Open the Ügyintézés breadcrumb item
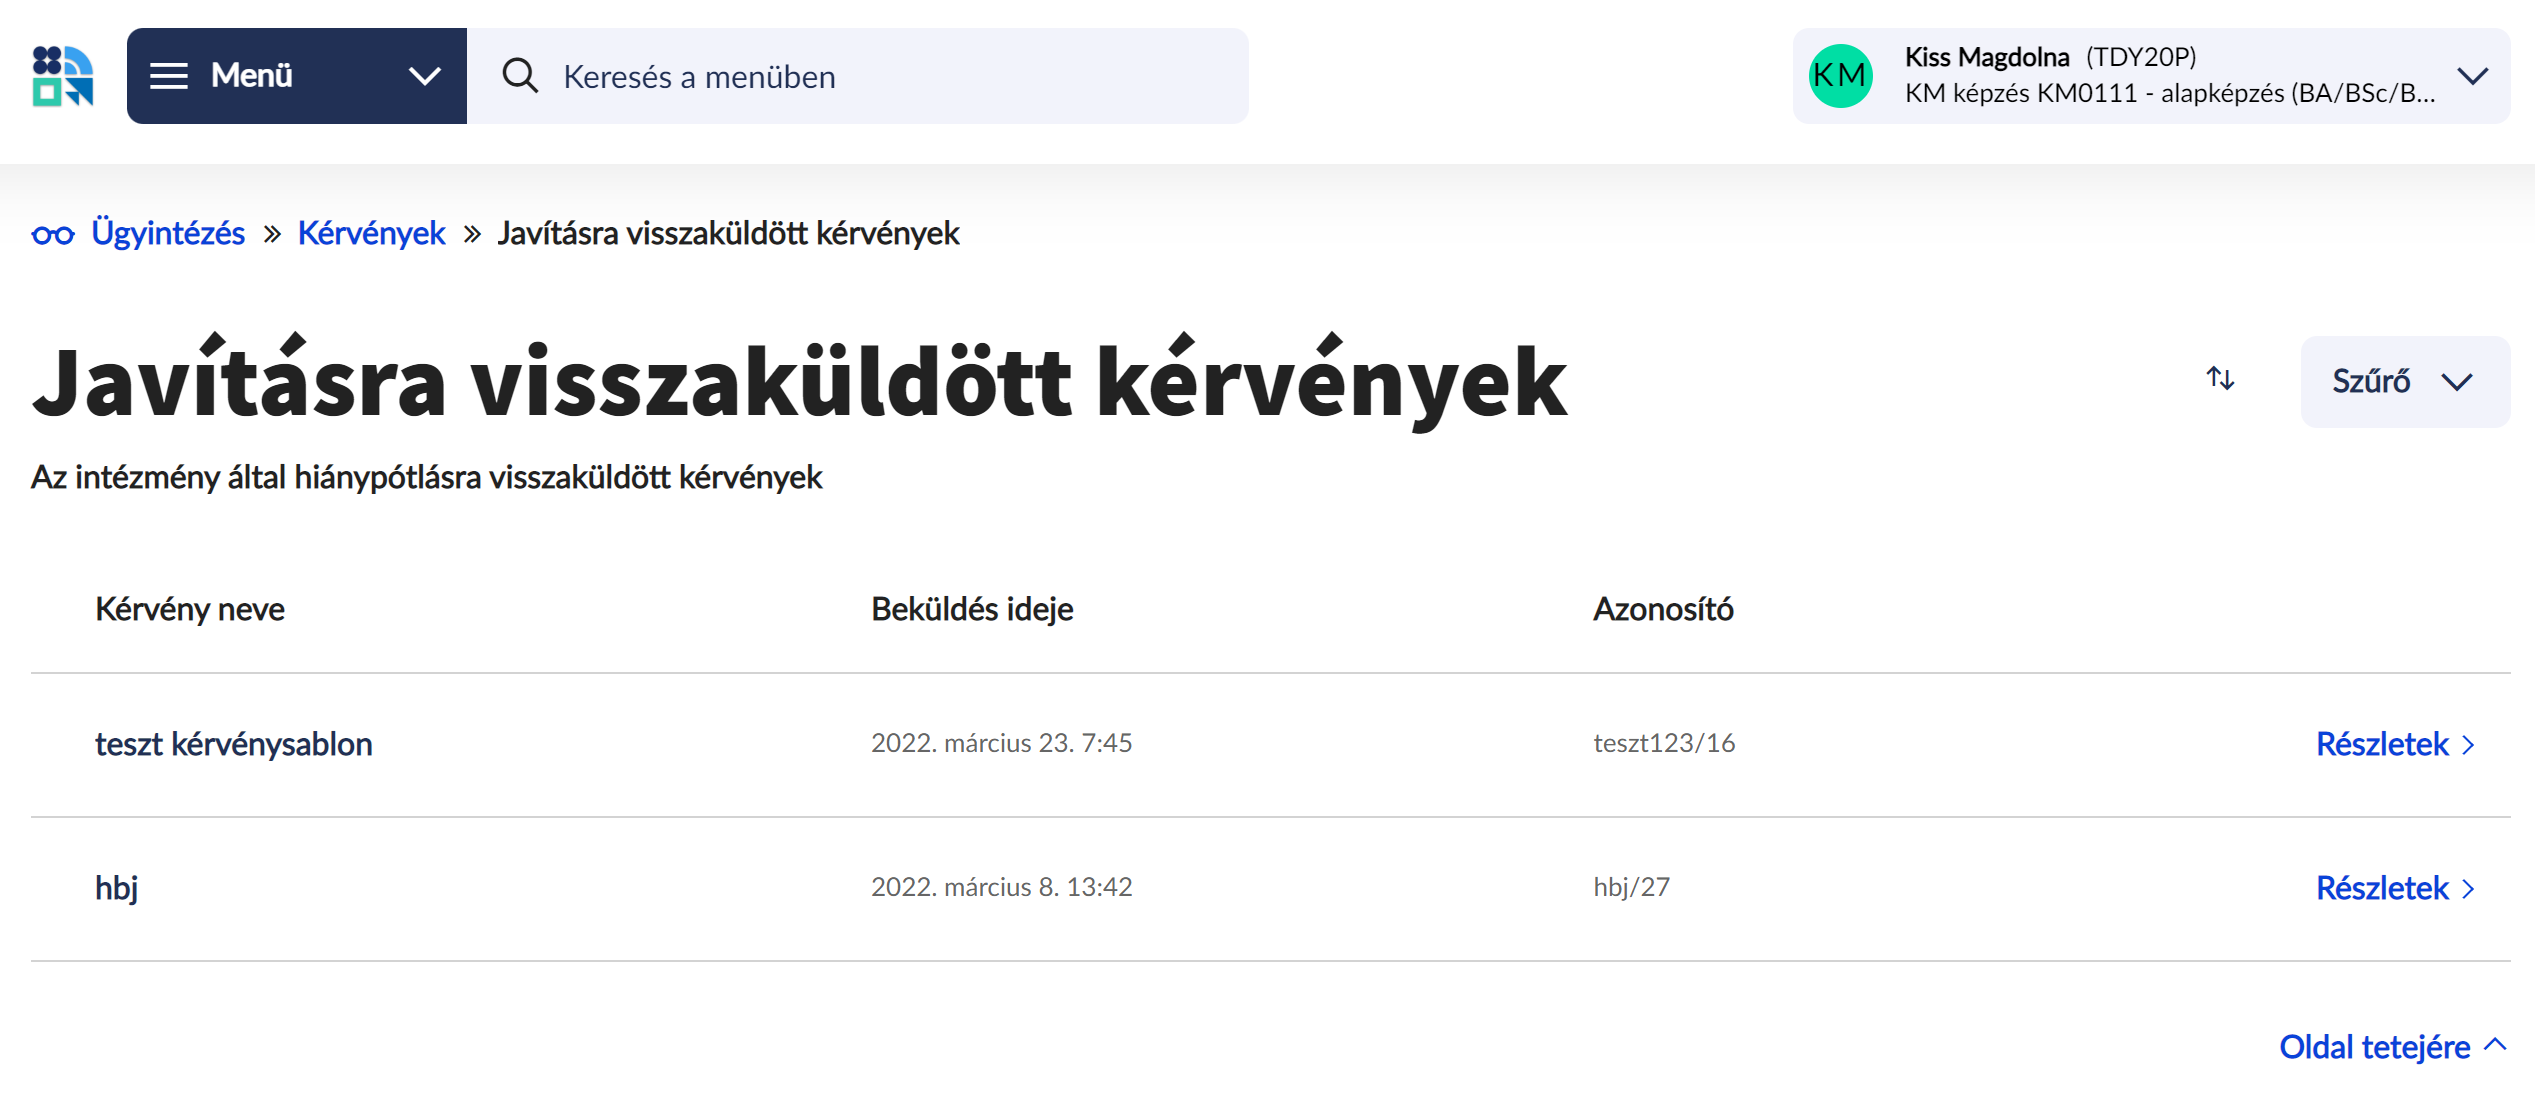The height and width of the screenshot is (1111, 2535). pos(168,232)
